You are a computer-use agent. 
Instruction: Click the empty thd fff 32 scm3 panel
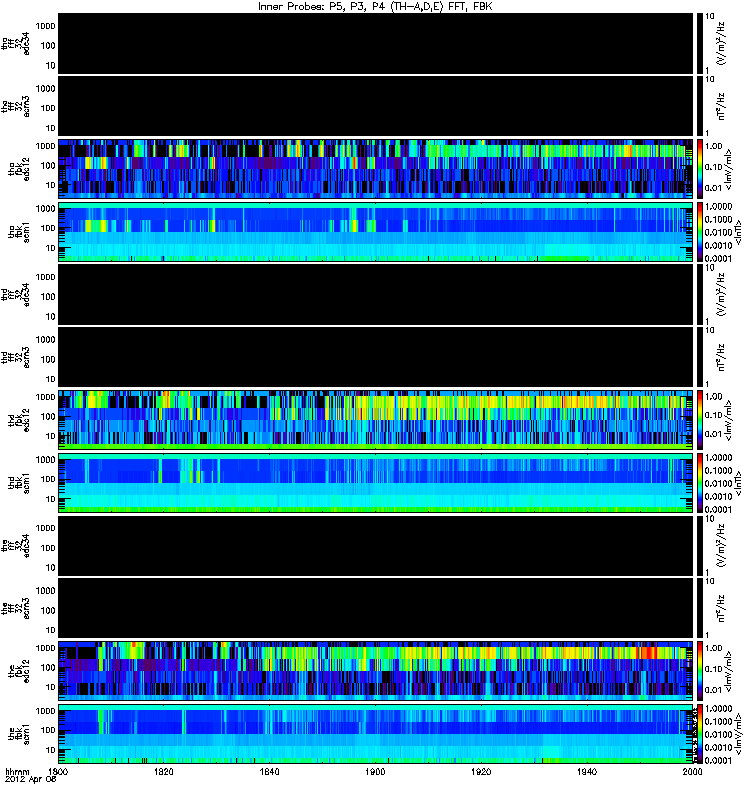click(x=376, y=357)
